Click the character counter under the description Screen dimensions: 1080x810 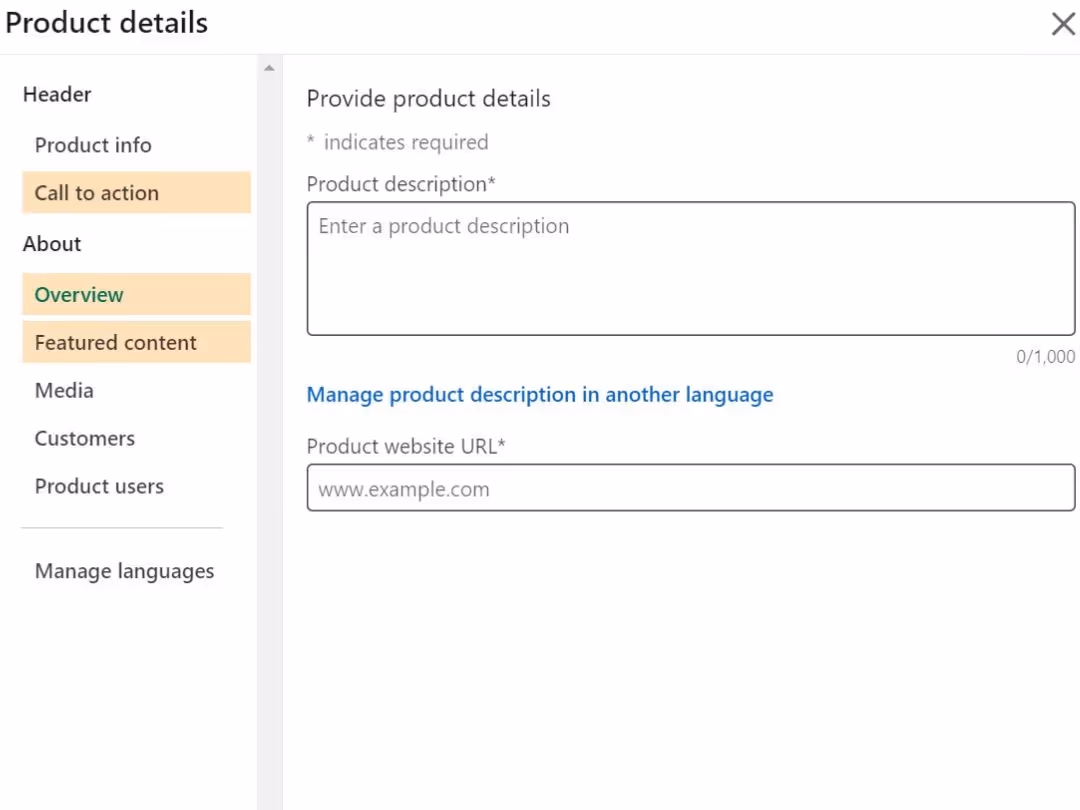click(x=1047, y=356)
